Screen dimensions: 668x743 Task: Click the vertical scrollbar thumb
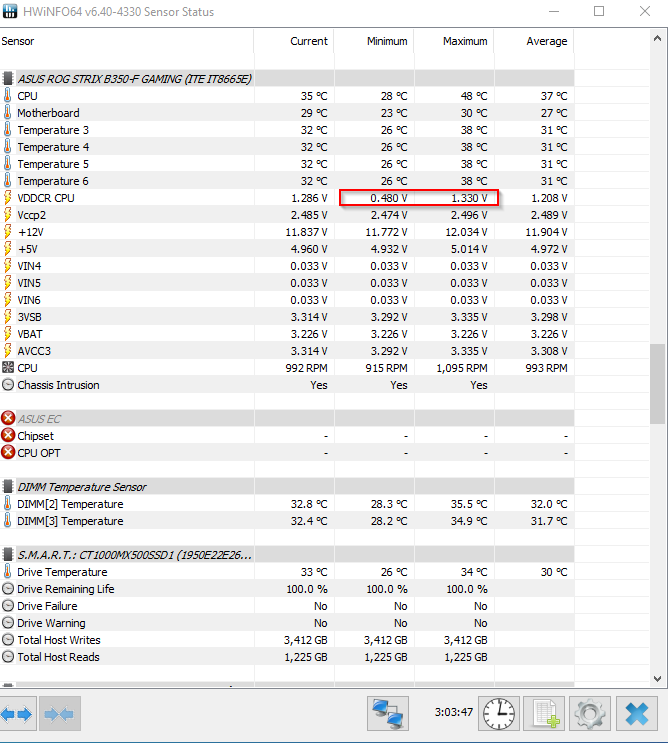click(x=658, y=384)
